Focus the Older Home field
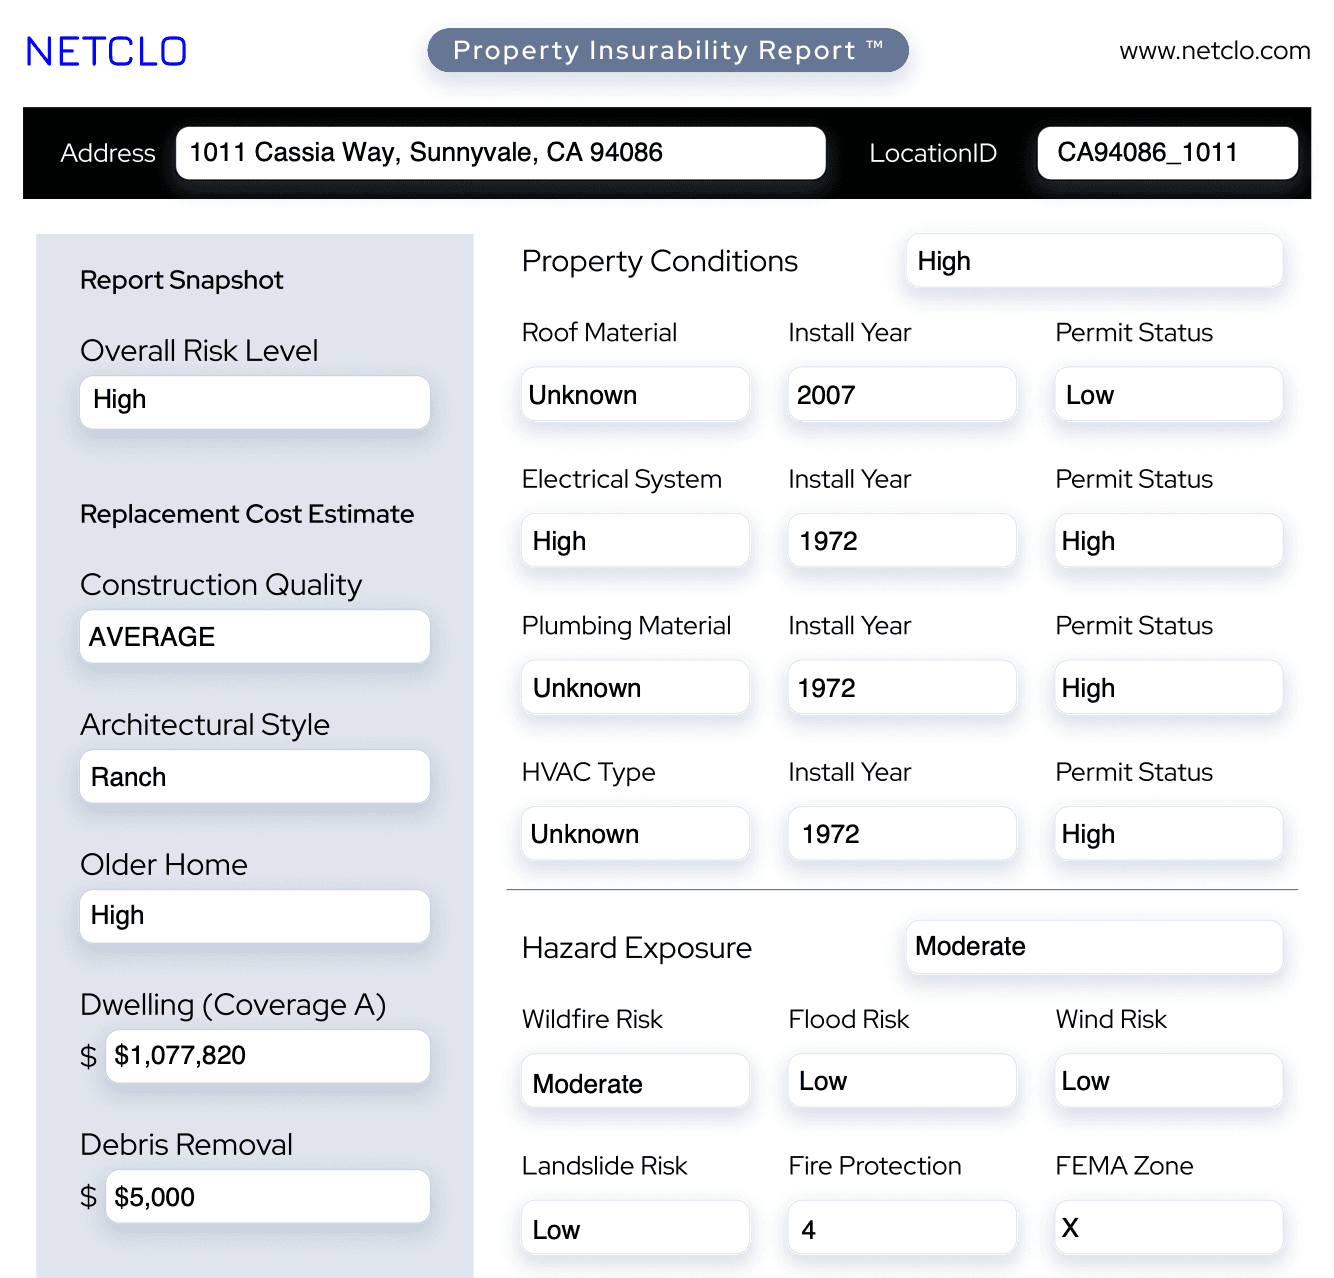 [254, 916]
